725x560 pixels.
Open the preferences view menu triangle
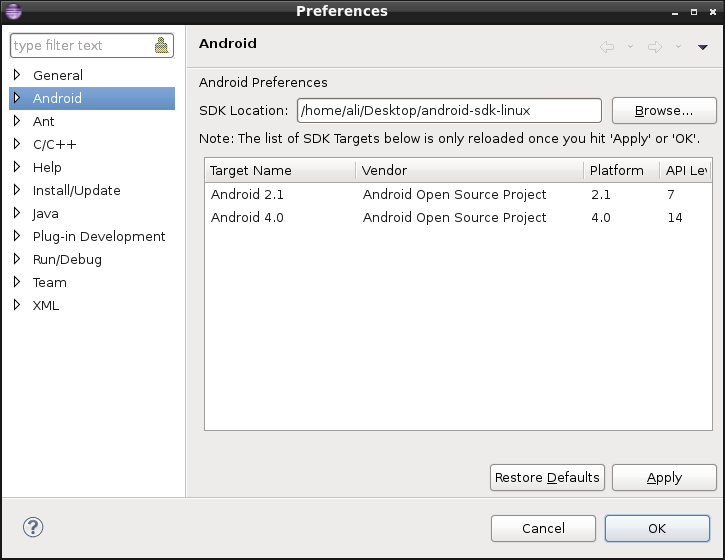coord(703,47)
